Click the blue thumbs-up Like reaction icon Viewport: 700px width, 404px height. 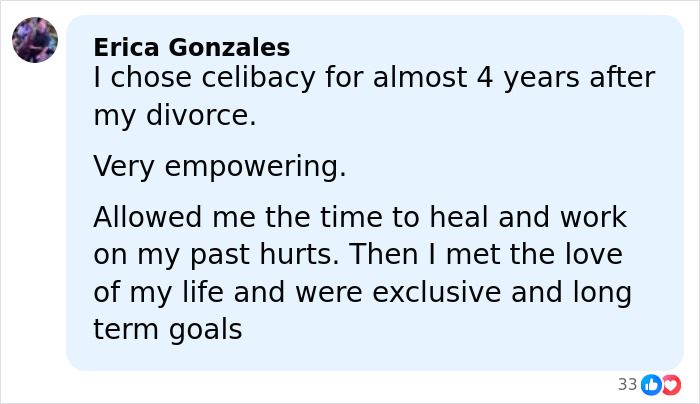pos(651,384)
